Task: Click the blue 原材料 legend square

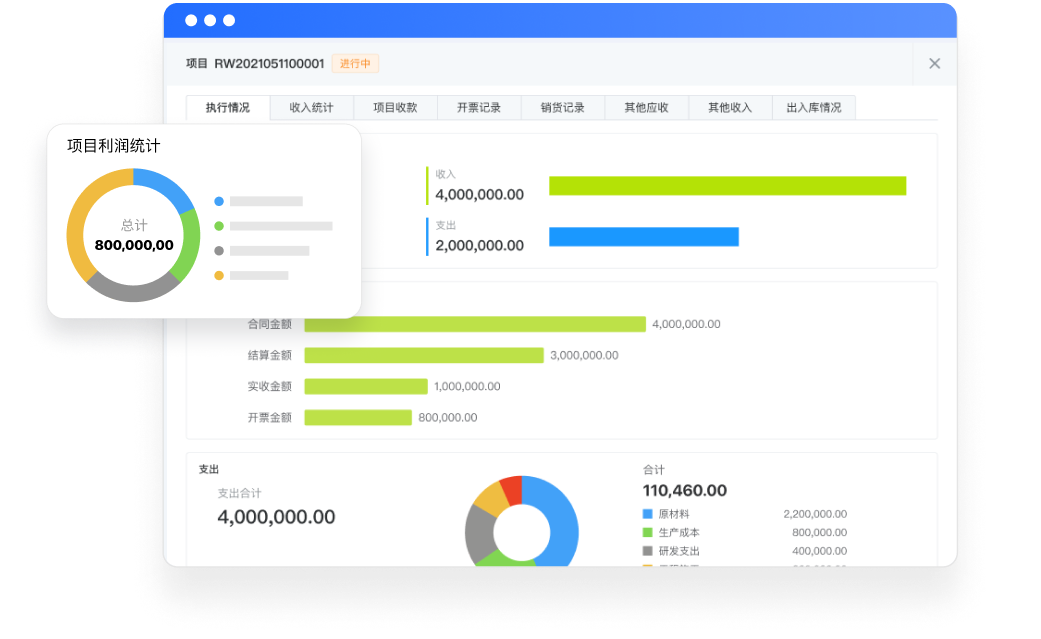Action: pos(647,513)
